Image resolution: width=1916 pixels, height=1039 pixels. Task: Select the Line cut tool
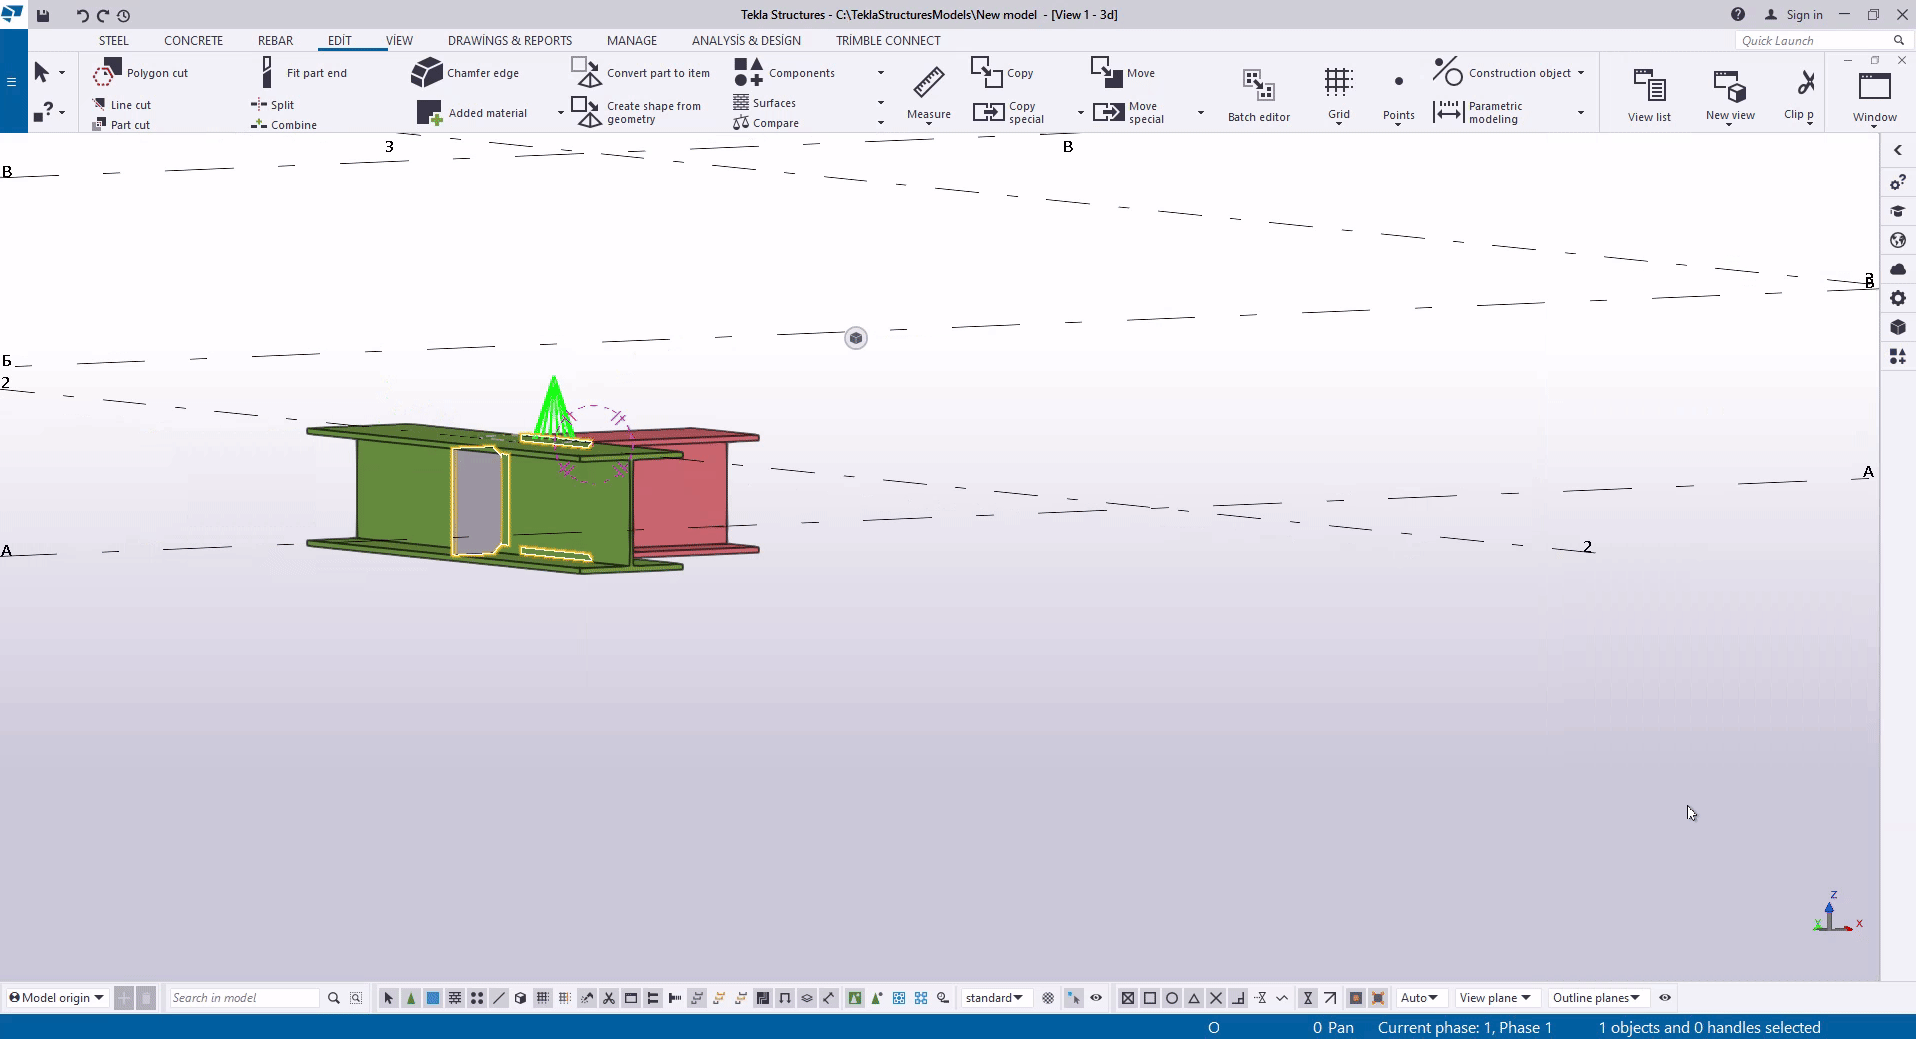(122, 104)
